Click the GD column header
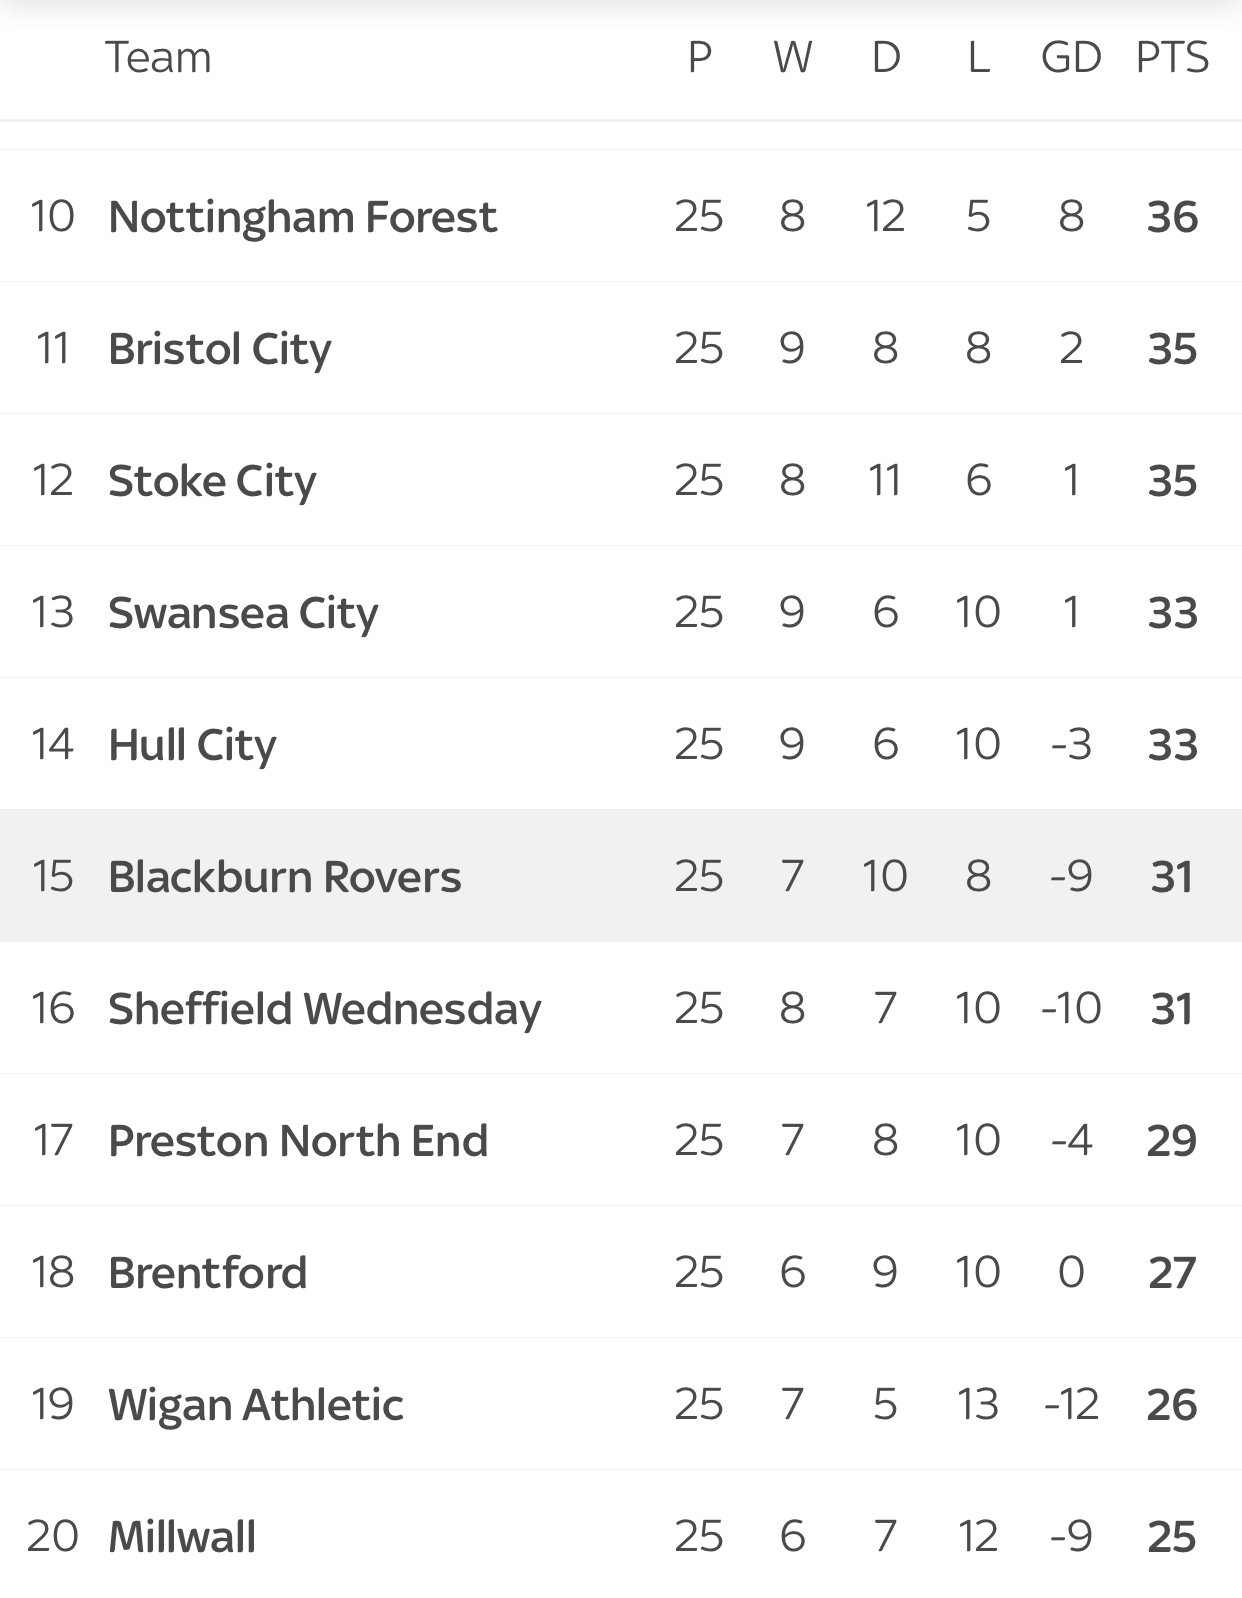The image size is (1242, 1598). [x=1070, y=58]
